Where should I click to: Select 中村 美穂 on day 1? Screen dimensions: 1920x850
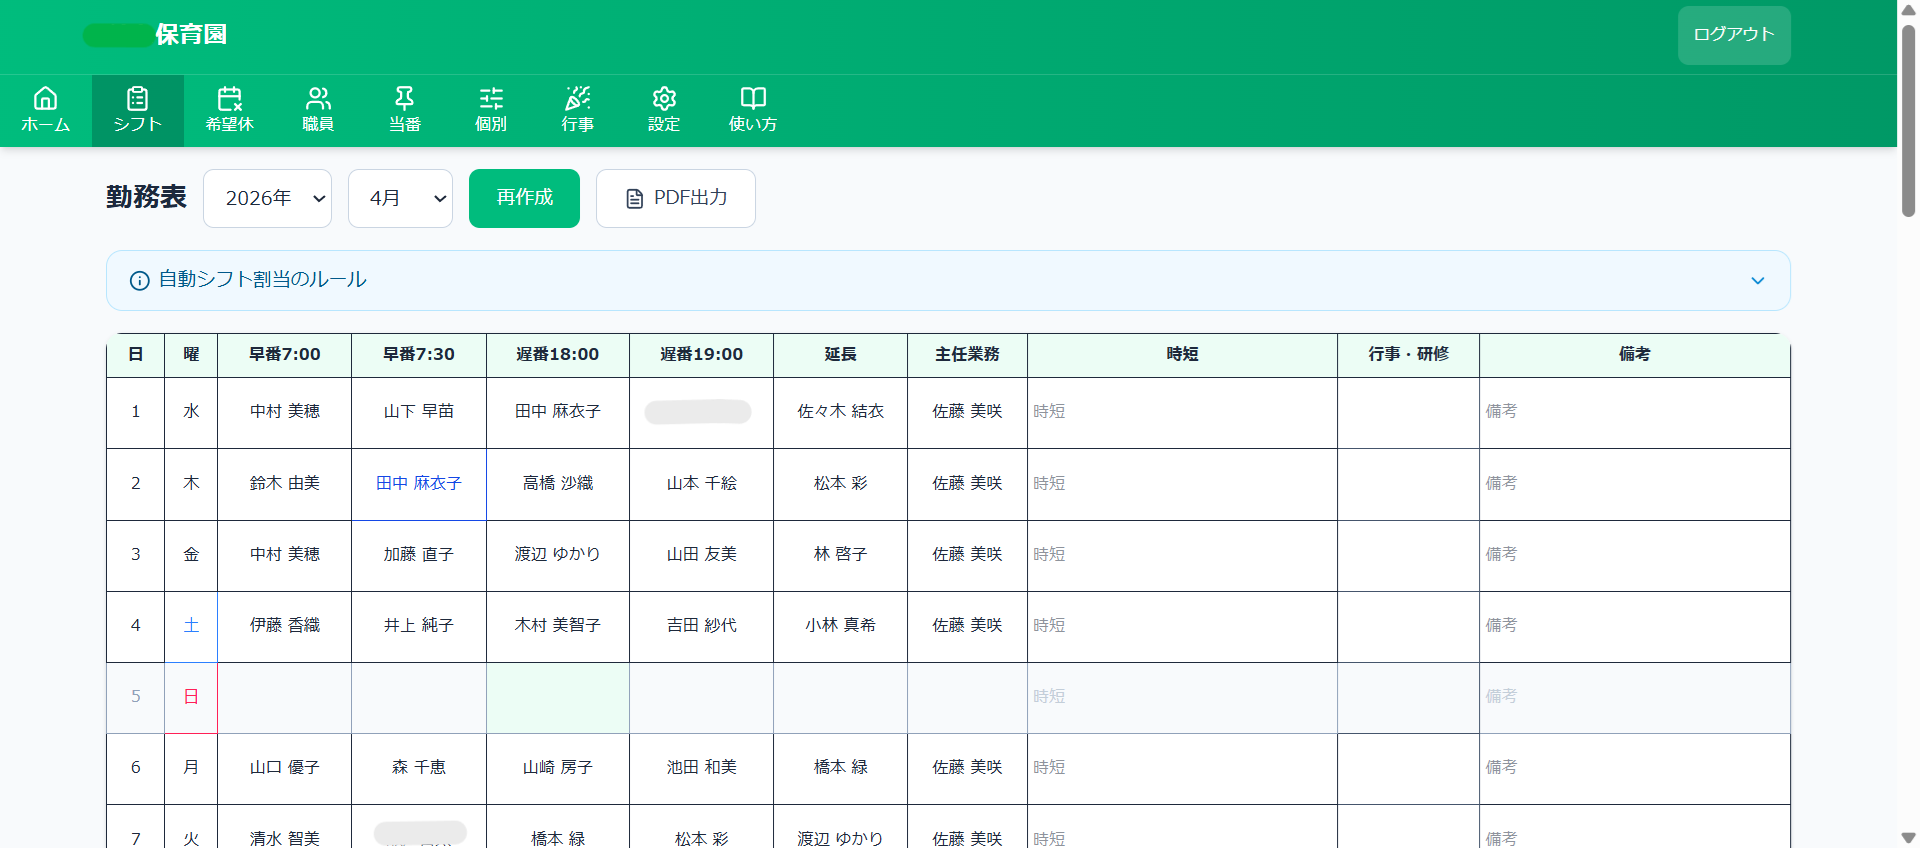coord(284,412)
